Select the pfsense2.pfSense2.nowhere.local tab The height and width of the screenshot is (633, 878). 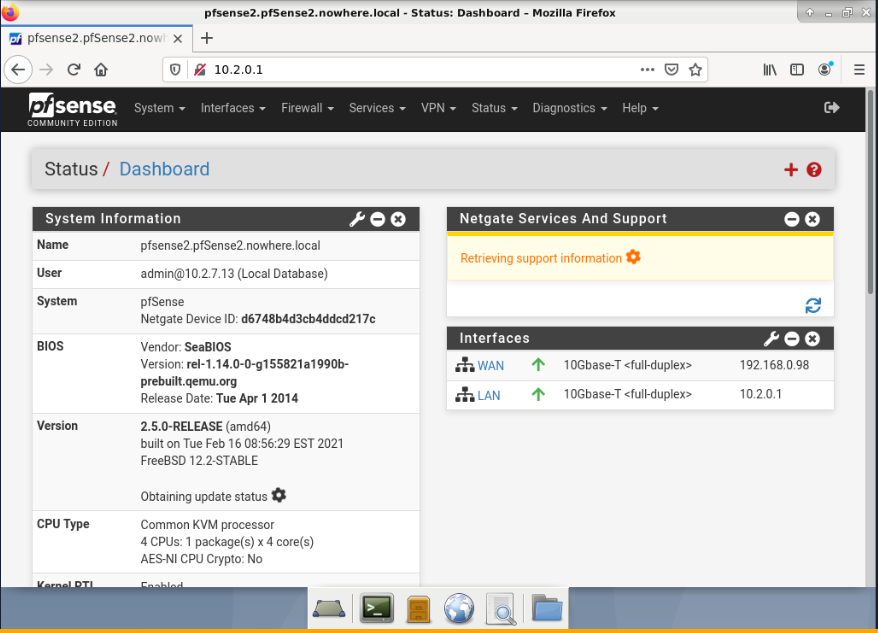(x=96, y=38)
